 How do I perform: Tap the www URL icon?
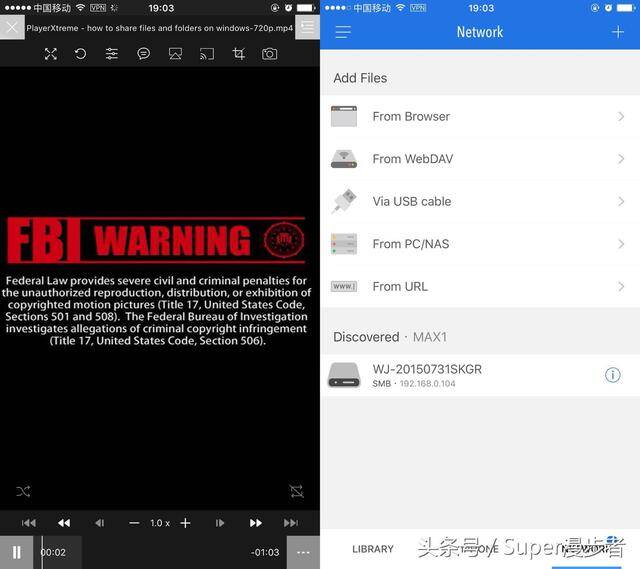(344, 287)
